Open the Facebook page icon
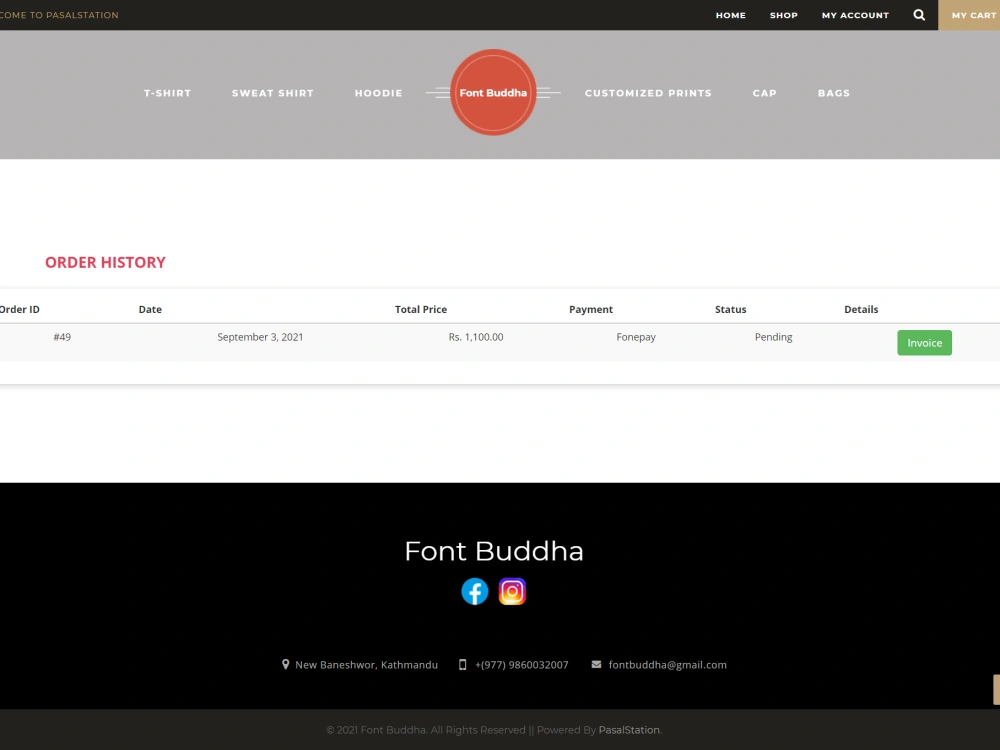 (x=474, y=591)
